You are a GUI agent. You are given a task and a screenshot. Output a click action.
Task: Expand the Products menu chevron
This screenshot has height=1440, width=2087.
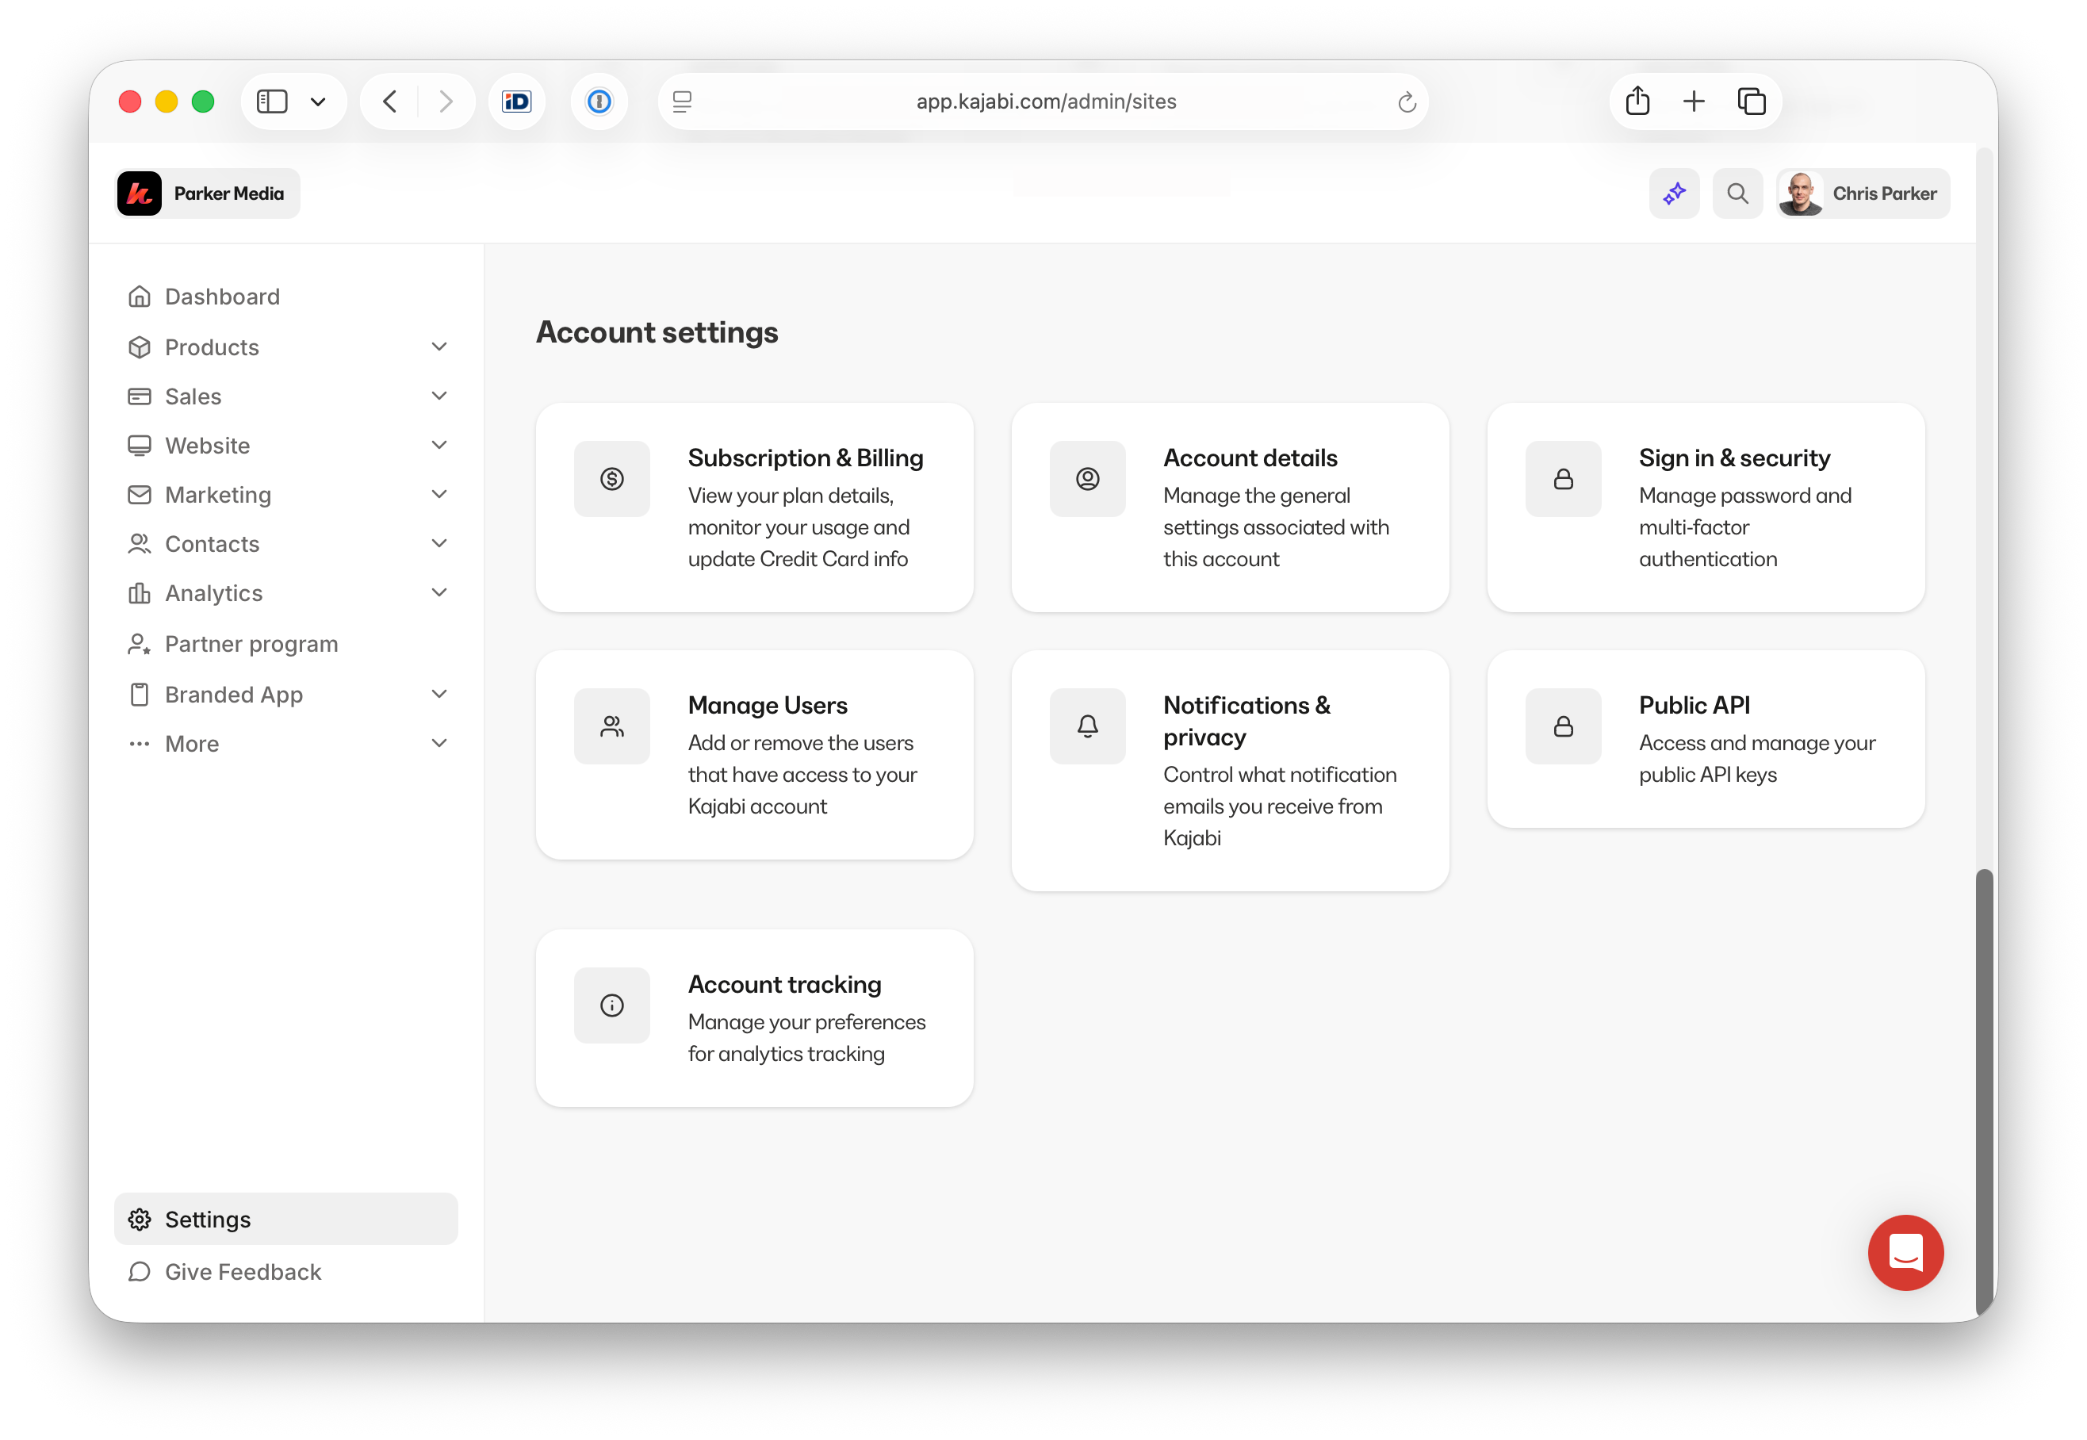(x=438, y=347)
